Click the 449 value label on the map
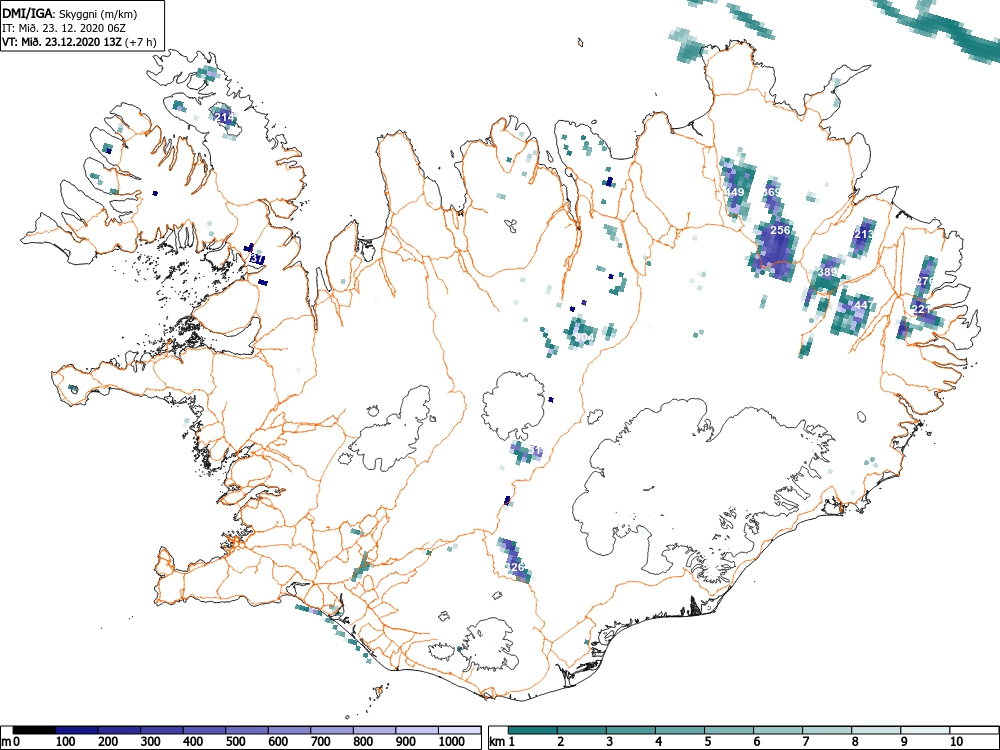Screen dimensions: 1000x750 pos(734,192)
